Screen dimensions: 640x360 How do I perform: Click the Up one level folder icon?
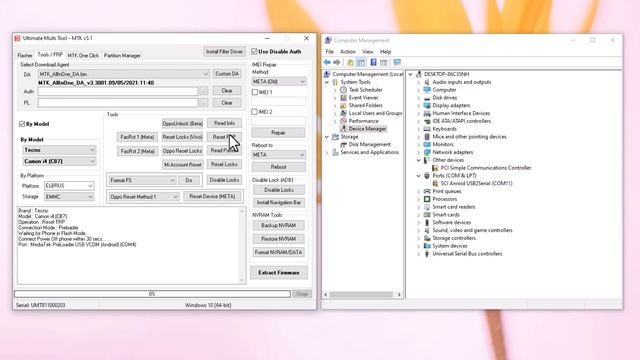(350, 62)
